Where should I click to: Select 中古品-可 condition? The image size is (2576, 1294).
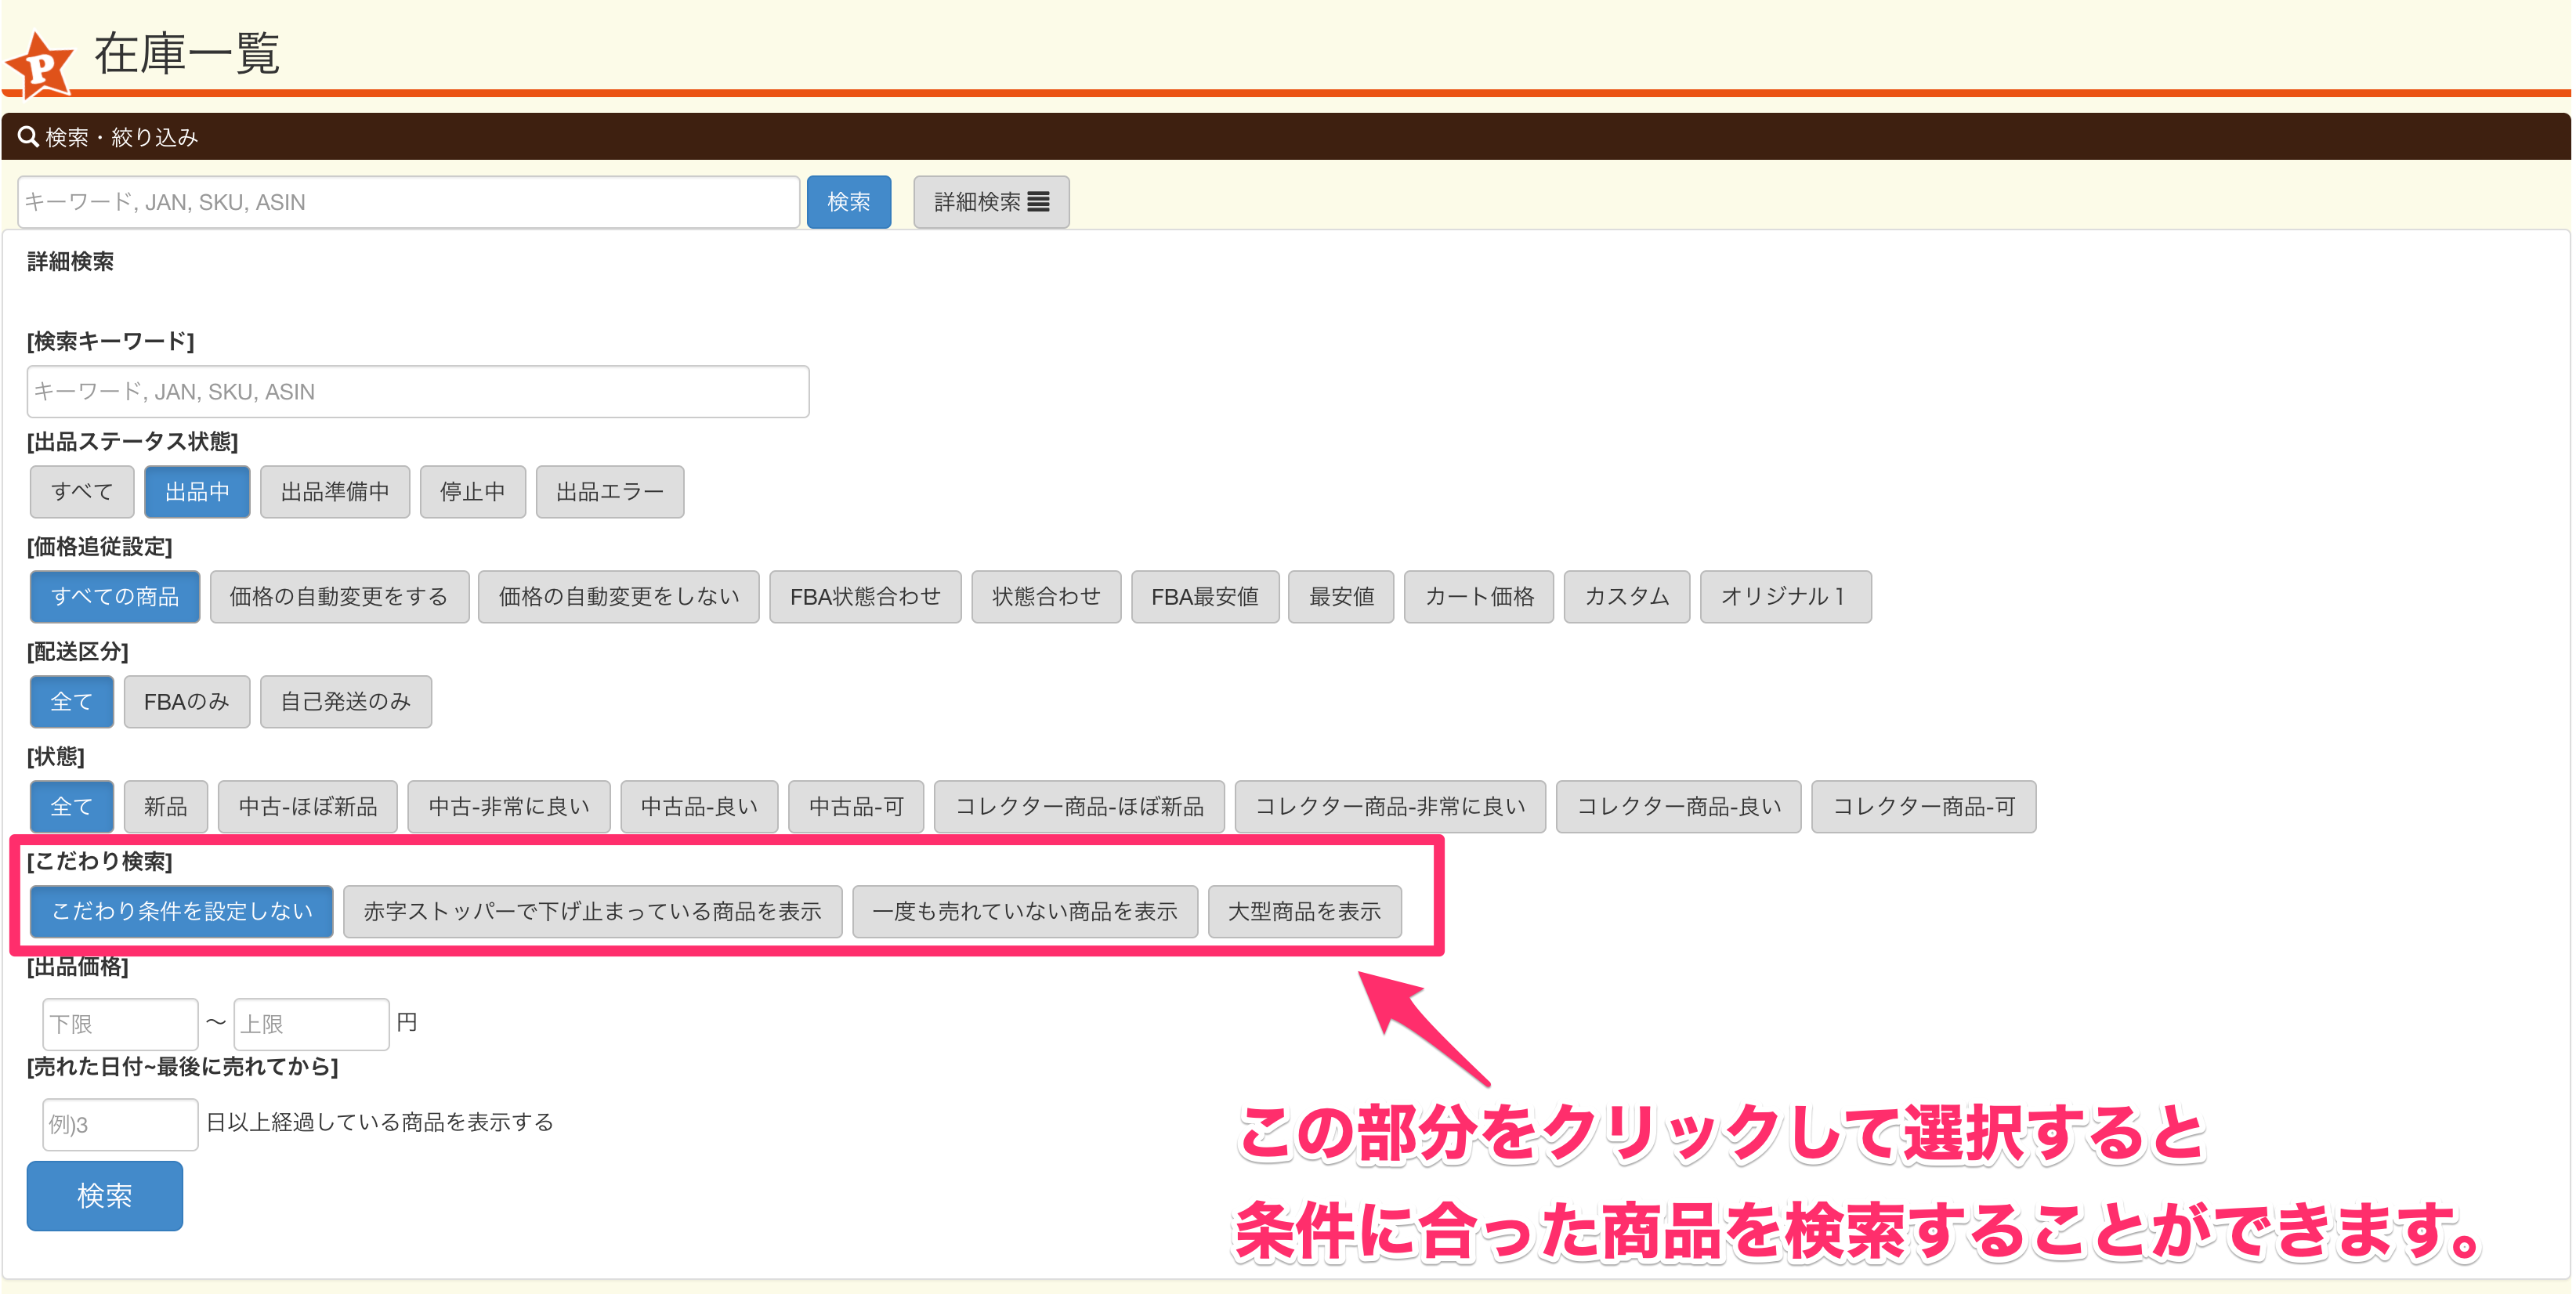(x=856, y=806)
